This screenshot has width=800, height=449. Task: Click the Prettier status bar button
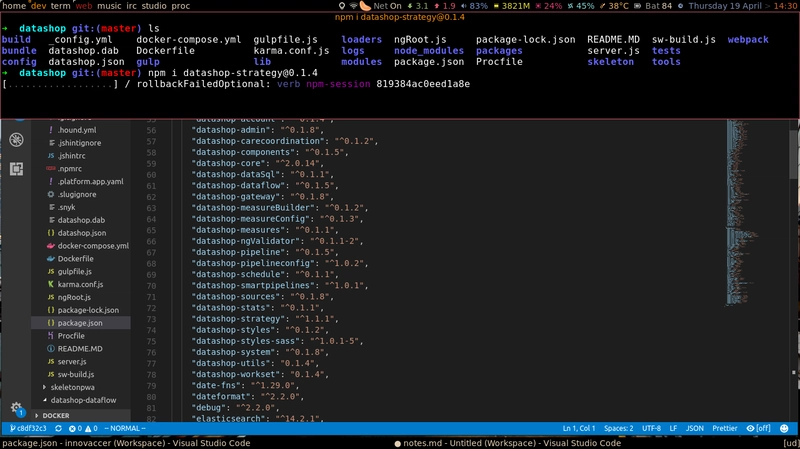coord(724,429)
